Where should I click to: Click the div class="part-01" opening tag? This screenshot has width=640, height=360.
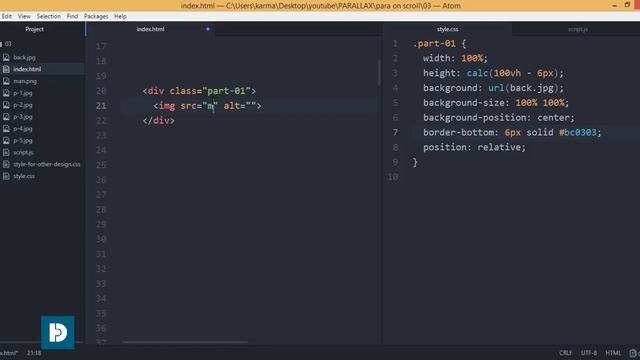pos(199,91)
